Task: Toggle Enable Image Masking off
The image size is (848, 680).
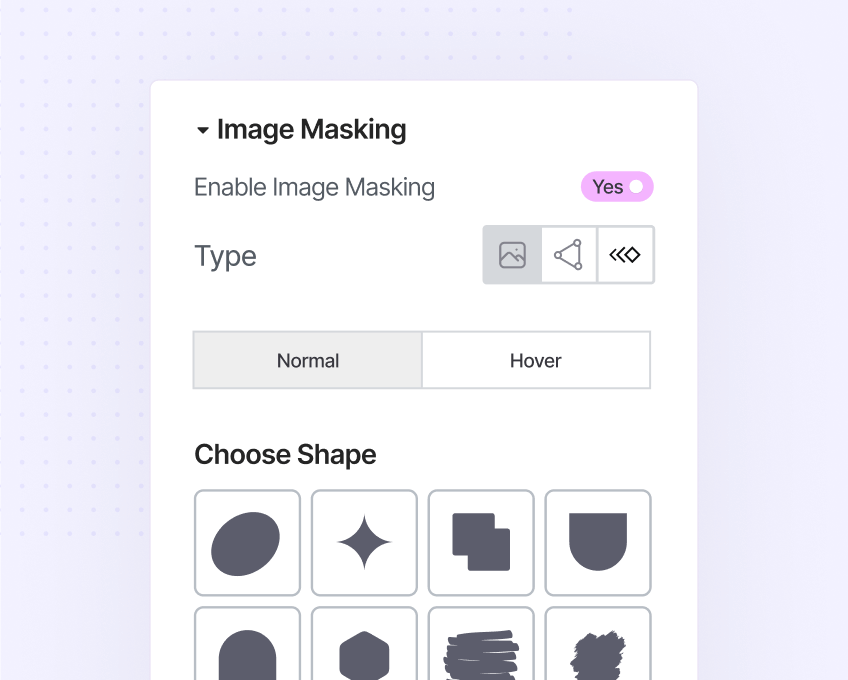Action: (617, 187)
